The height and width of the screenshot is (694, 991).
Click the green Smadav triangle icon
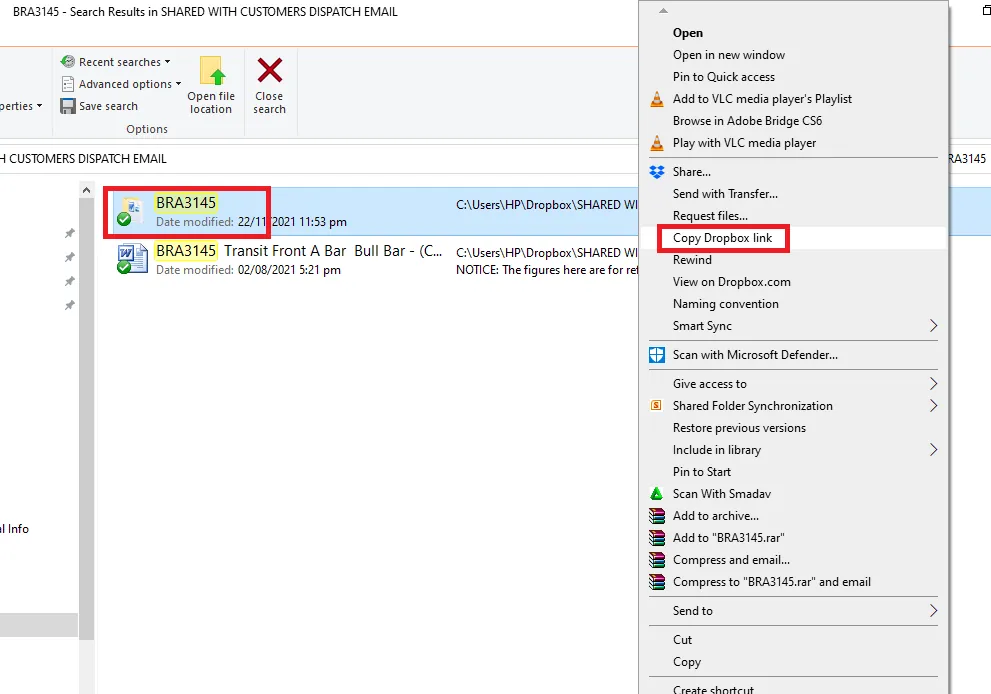(657, 494)
